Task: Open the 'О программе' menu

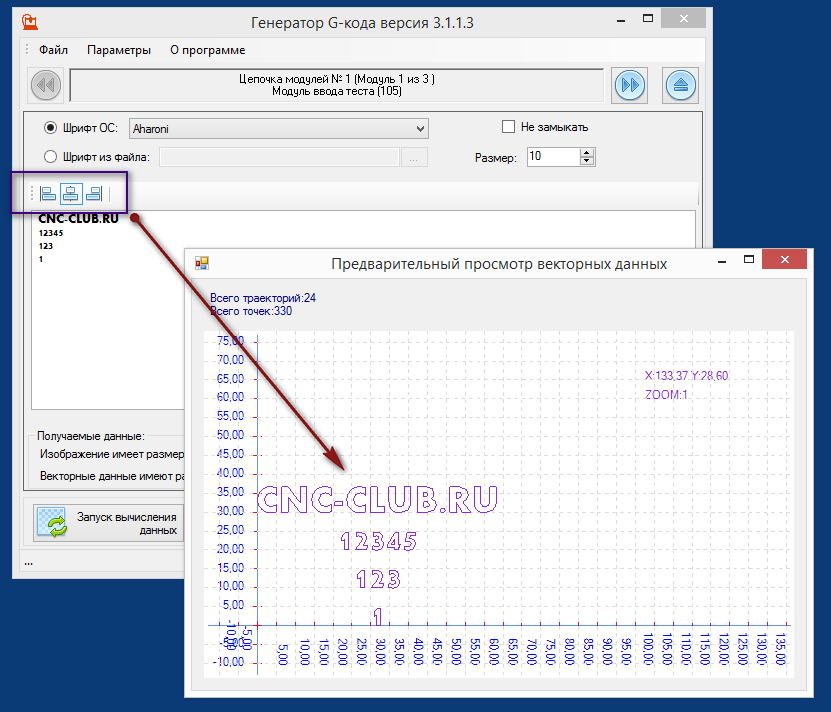Action: point(207,50)
